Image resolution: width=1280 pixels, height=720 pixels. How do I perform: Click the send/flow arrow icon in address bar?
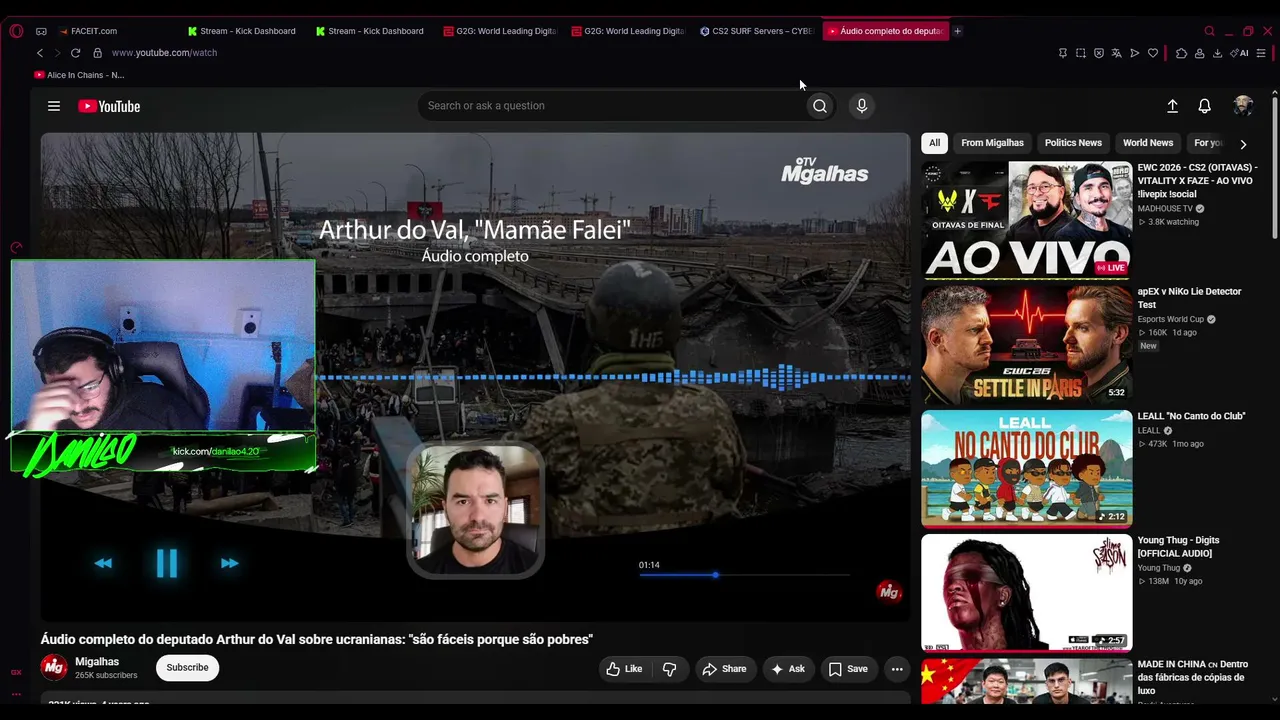pyautogui.click(x=1135, y=53)
